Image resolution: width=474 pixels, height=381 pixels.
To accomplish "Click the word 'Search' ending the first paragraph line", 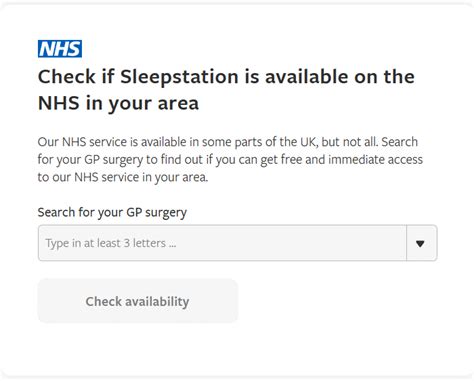I will click(x=400, y=142).
